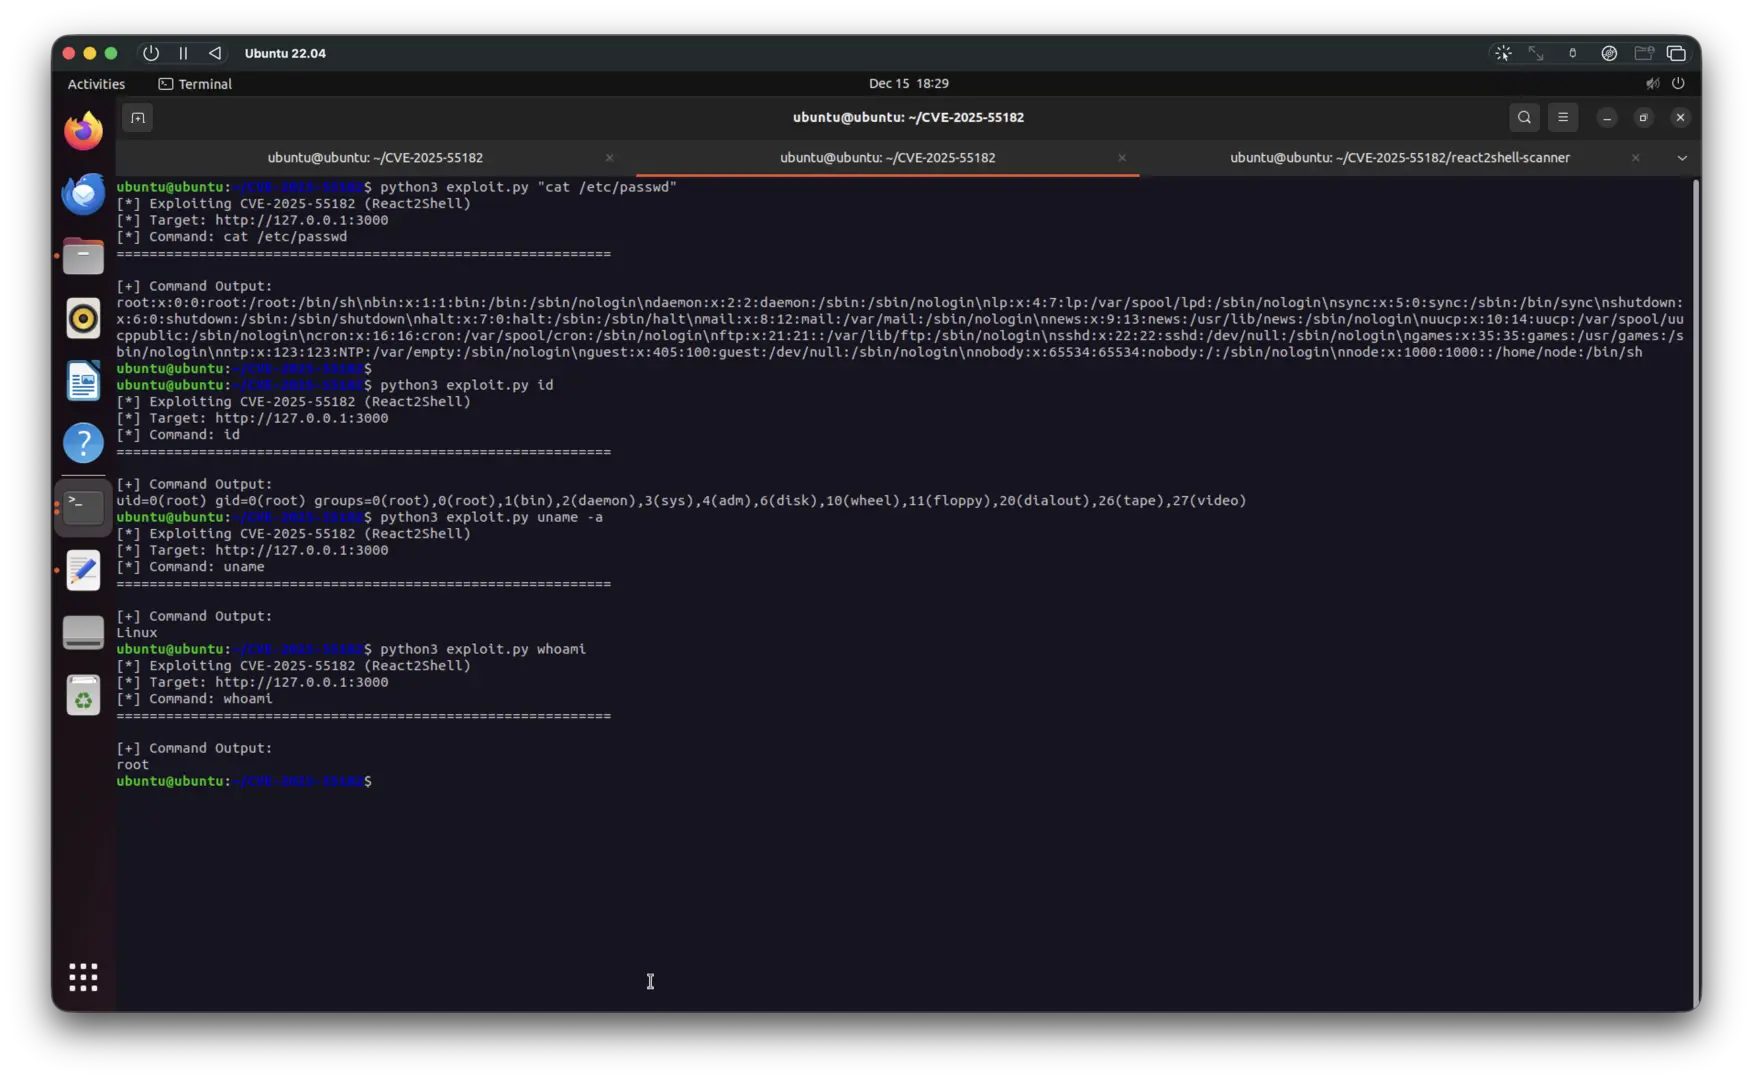The width and height of the screenshot is (1753, 1080).
Task: Switch to the react2shell-scanner tab
Action: [1400, 157]
